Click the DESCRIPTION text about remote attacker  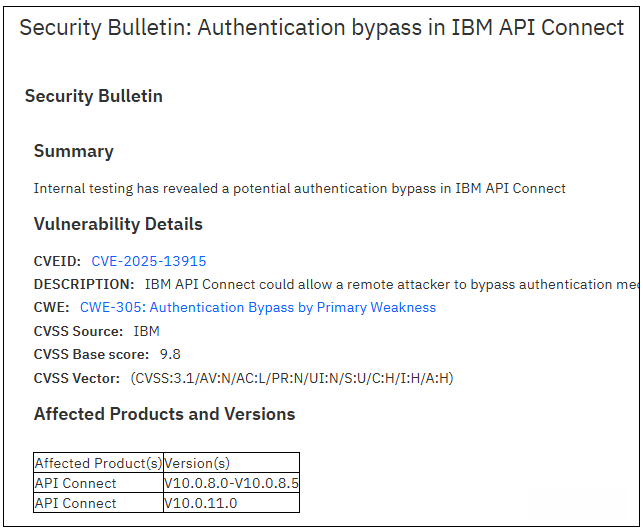[392, 284]
